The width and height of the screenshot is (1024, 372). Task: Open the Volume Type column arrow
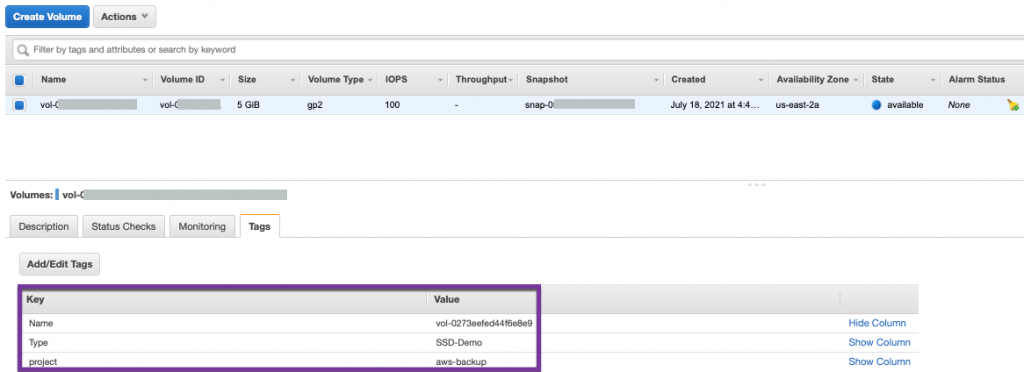pos(370,80)
